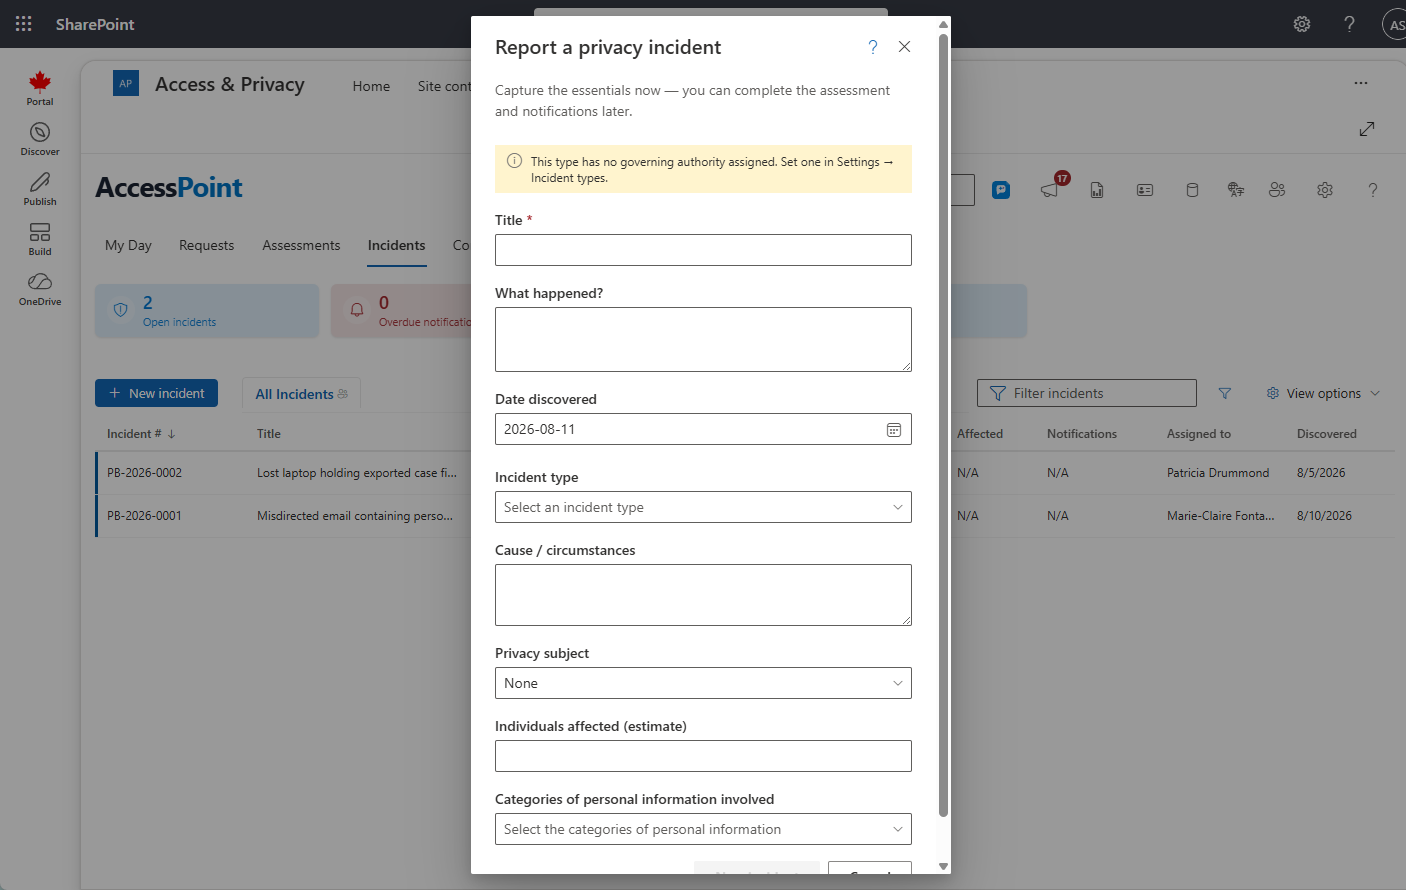Open Build in the left rail
The width and height of the screenshot is (1406, 890).
(40, 239)
